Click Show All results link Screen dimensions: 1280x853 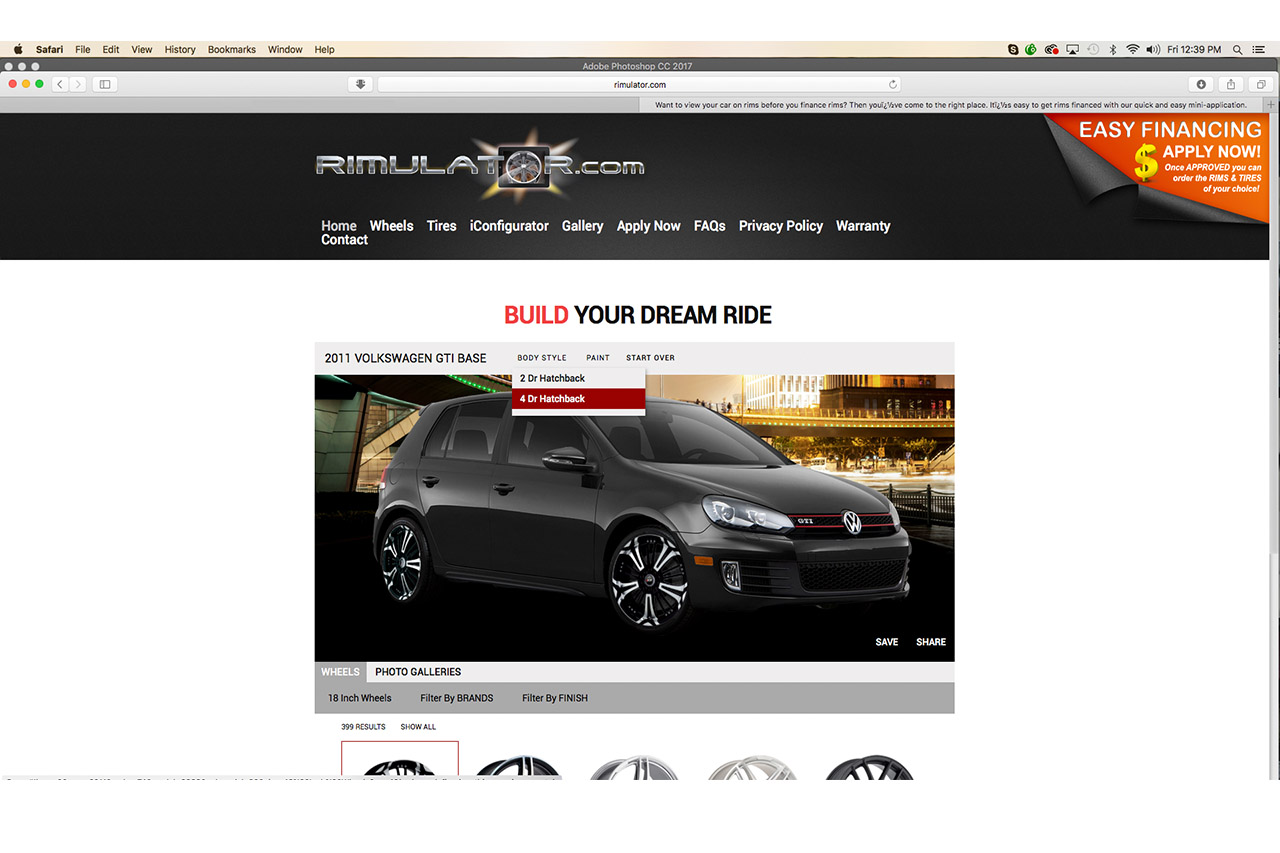418,727
